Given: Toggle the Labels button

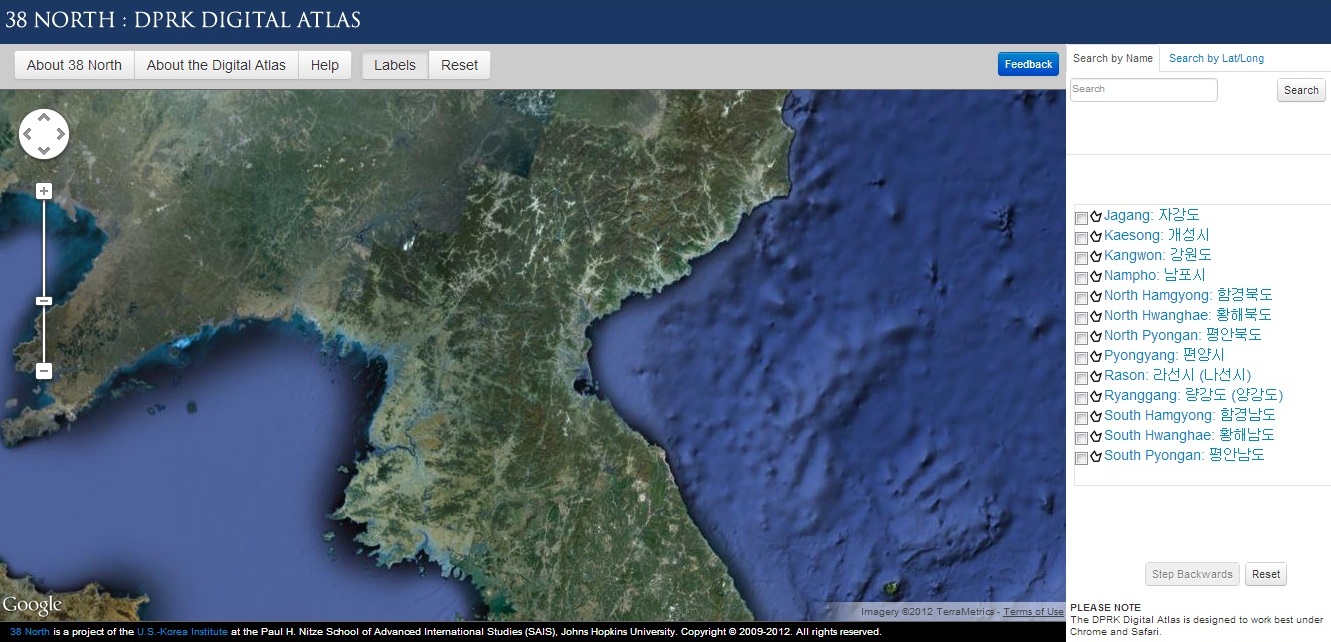Looking at the screenshot, I should click(x=394, y=64).
